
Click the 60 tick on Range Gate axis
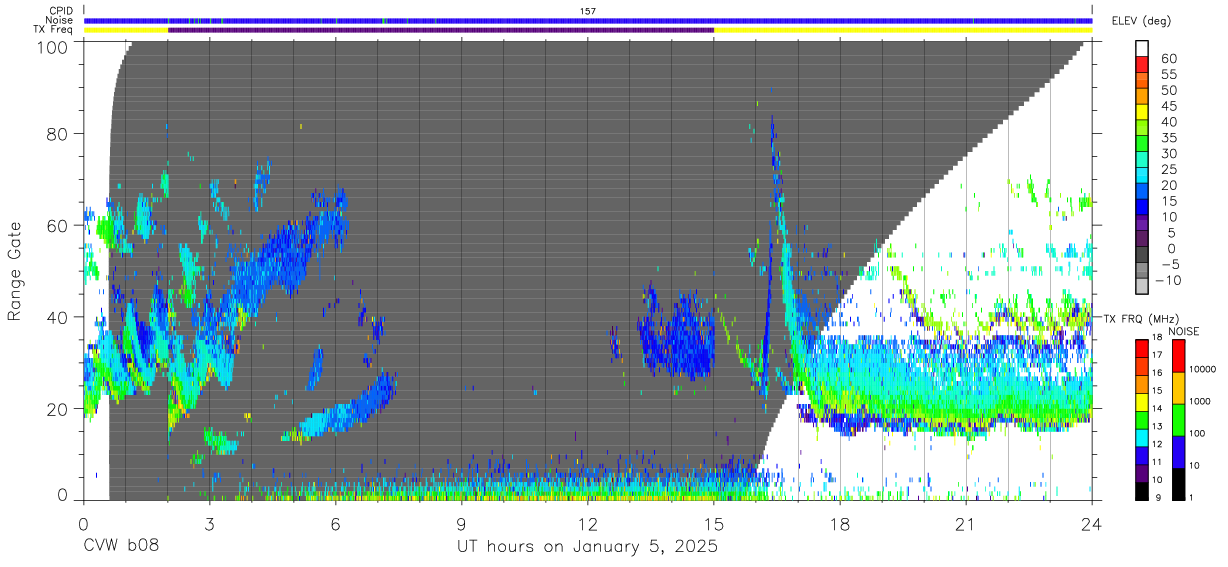(59, 225)
